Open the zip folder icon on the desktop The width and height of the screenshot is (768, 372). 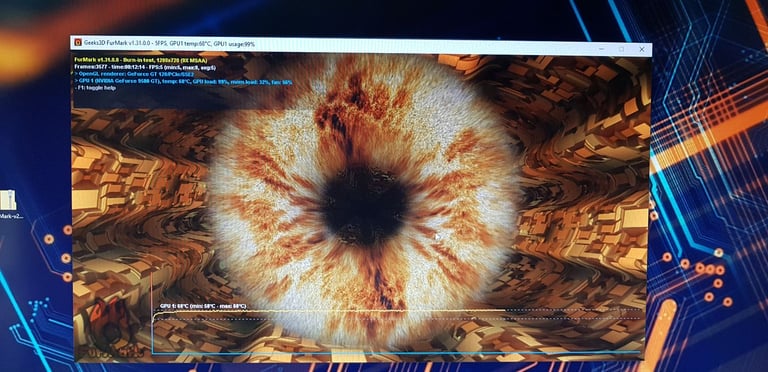click(x=7, y=200)
